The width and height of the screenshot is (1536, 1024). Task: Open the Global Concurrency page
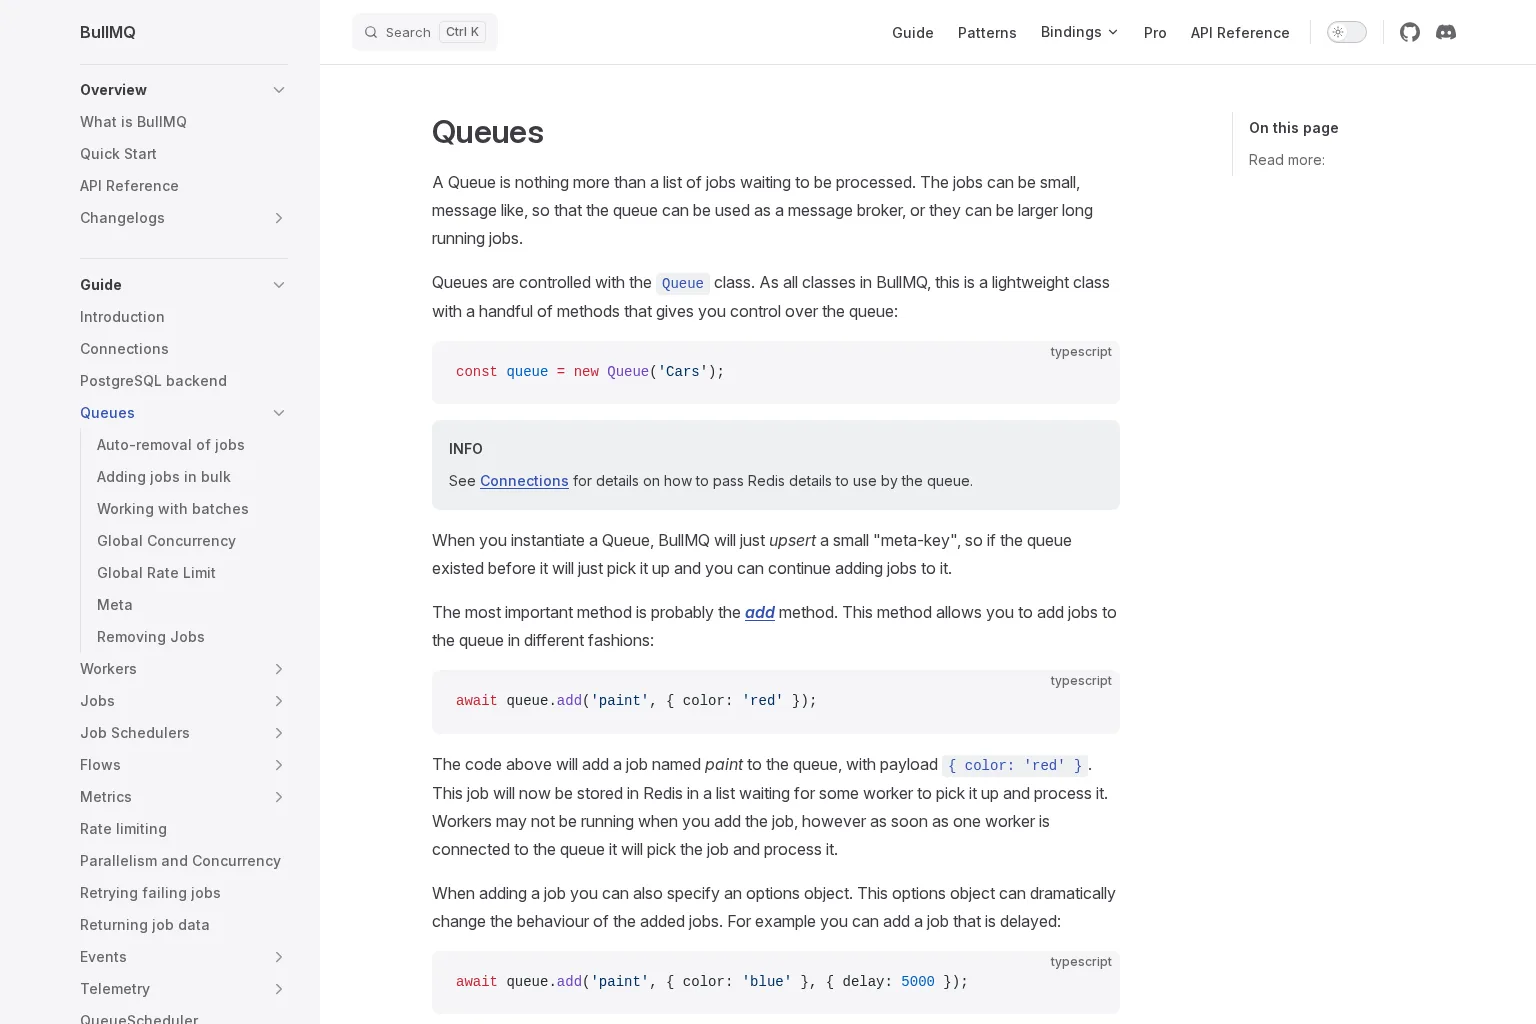click(x=166, y=541)
